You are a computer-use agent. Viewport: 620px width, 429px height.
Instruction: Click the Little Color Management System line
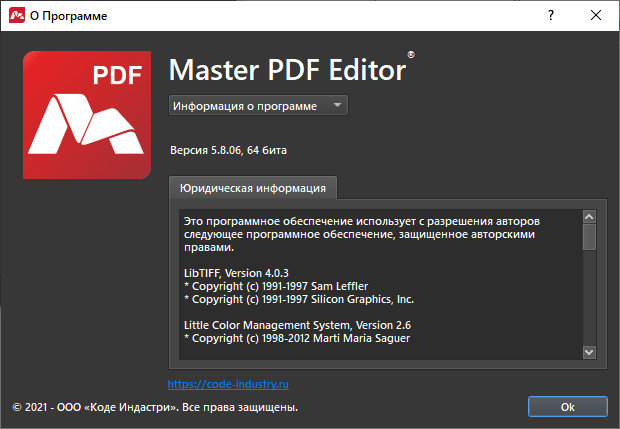(x=297, y=325)
